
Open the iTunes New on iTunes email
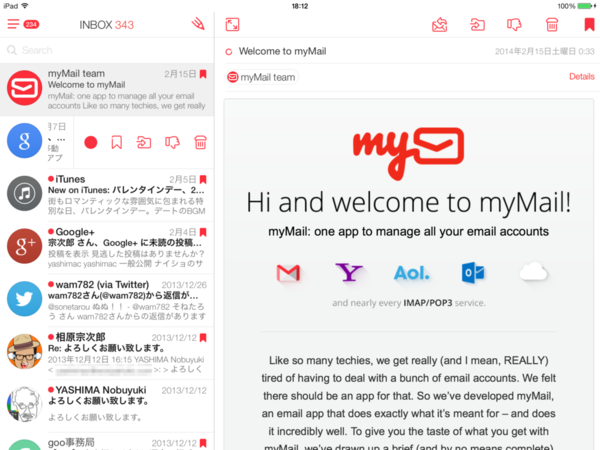(107, 195)
